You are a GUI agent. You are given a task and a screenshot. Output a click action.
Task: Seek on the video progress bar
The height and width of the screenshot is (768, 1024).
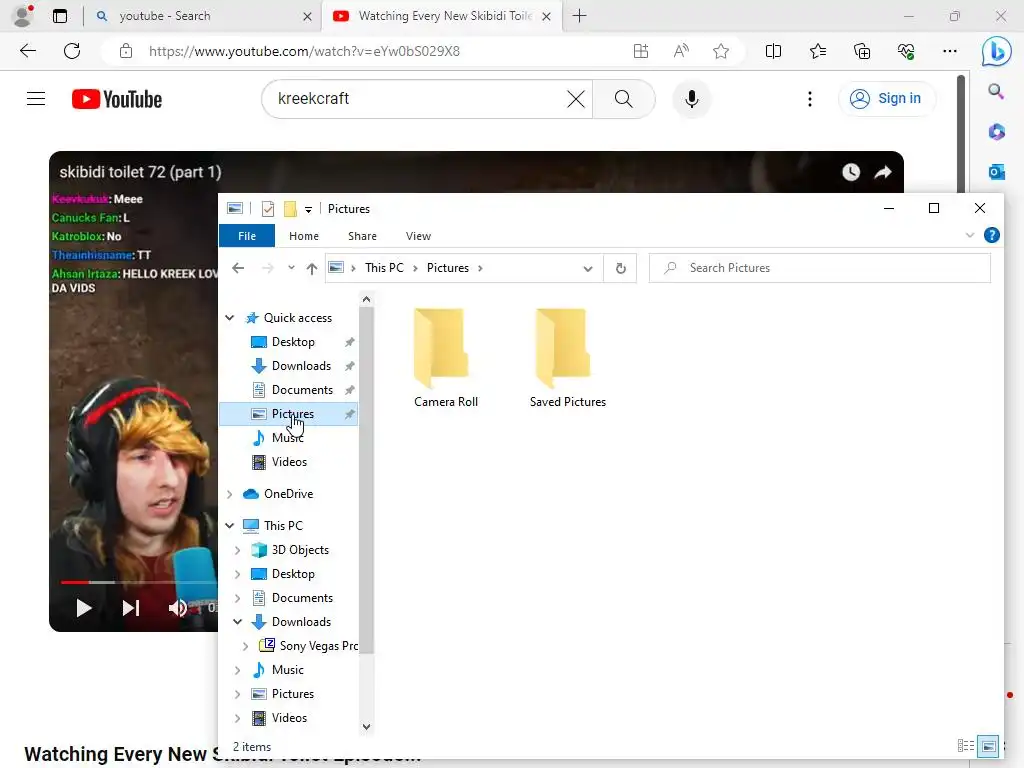(138, 581)
